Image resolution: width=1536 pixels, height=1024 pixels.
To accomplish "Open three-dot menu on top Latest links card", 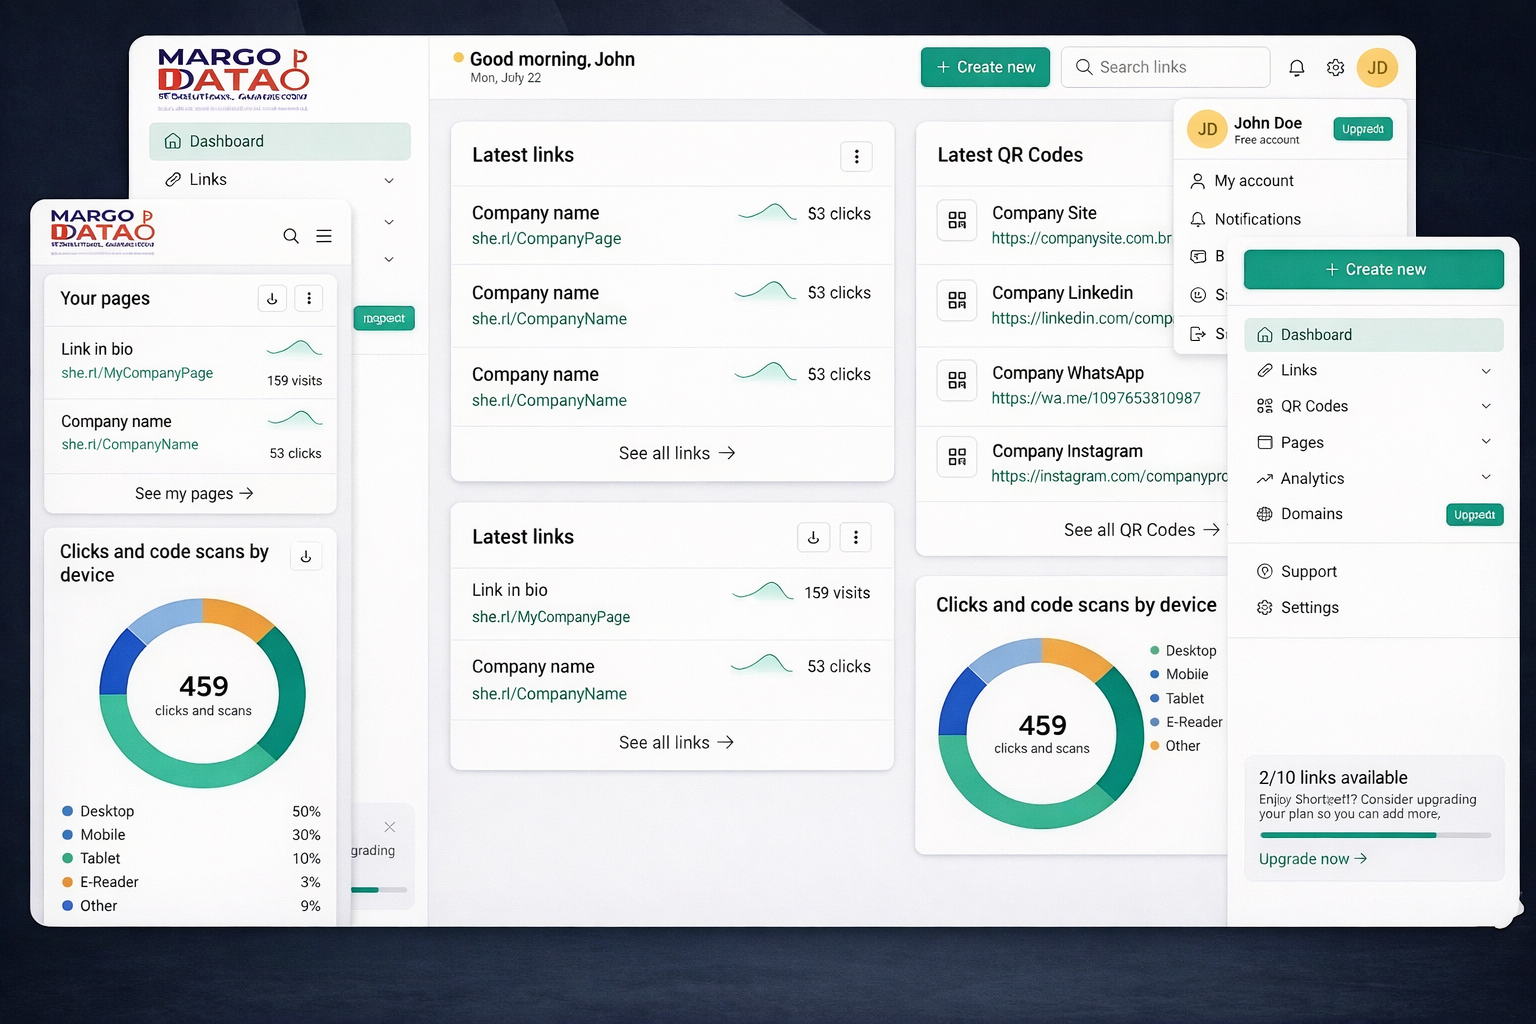I will pos(856,157).
